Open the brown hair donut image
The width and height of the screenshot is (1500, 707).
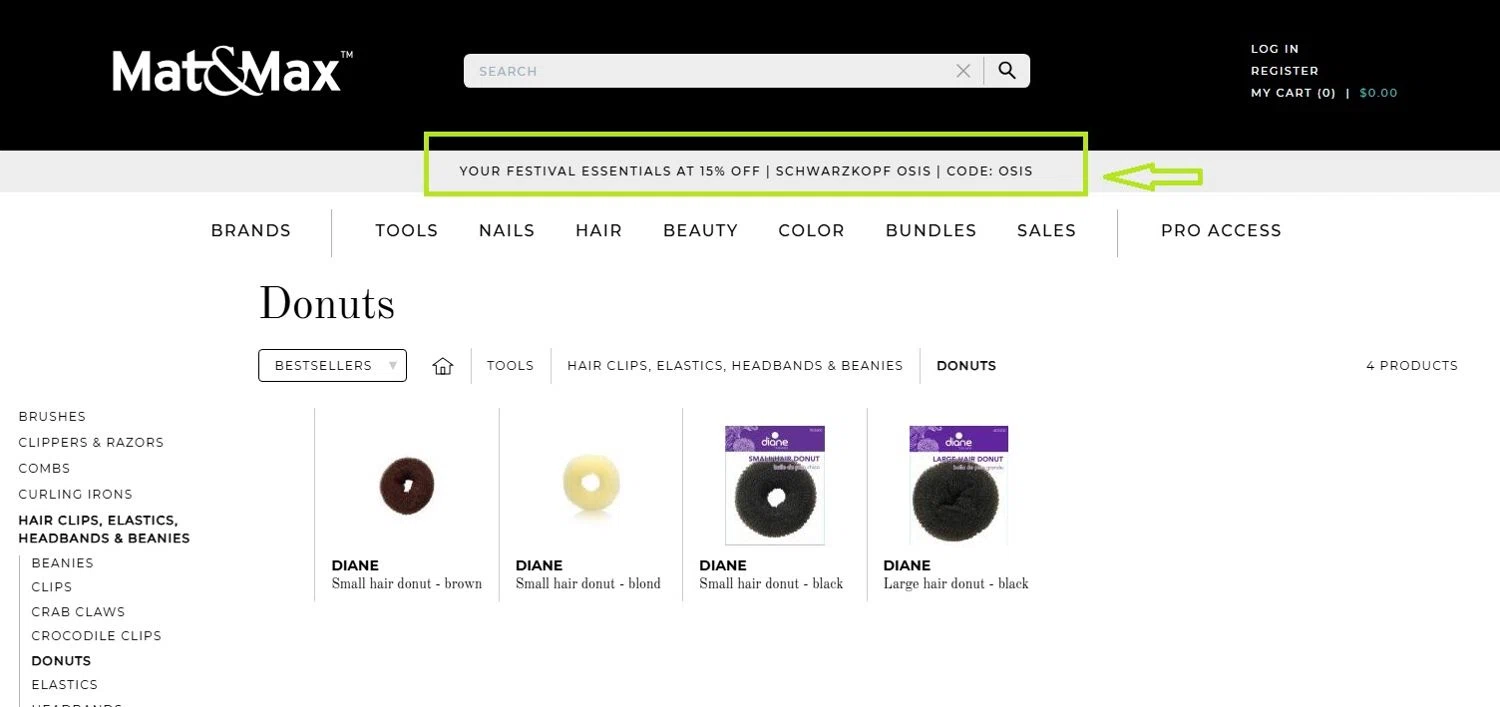pyautogui.click(x=407, y=485)
